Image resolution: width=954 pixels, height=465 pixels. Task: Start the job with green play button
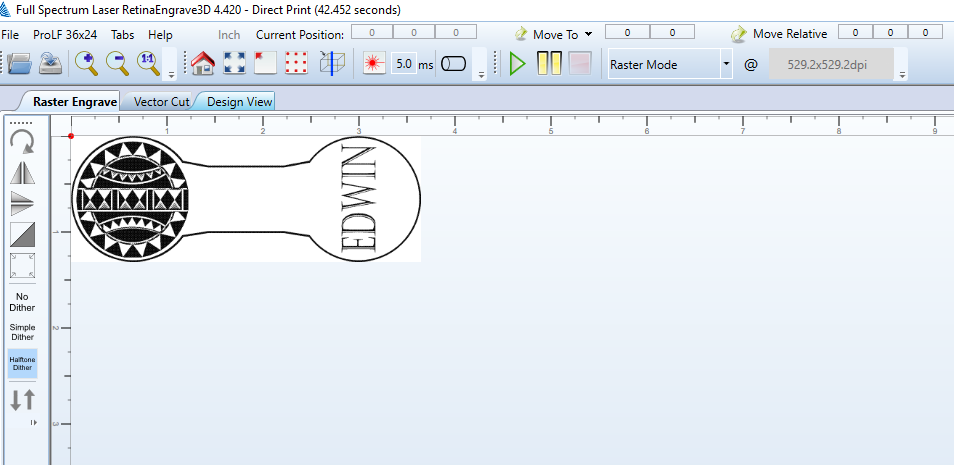(518, 64)
